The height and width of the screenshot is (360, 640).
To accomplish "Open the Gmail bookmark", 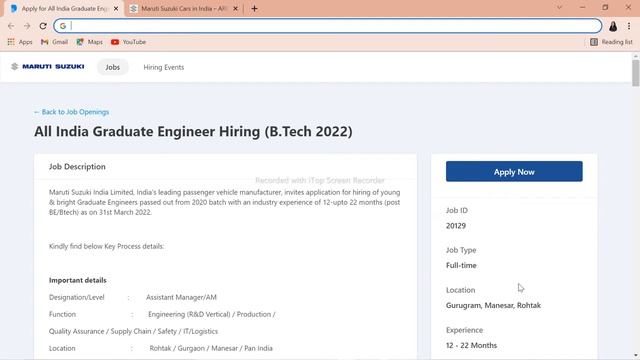I will pos(54,42).
